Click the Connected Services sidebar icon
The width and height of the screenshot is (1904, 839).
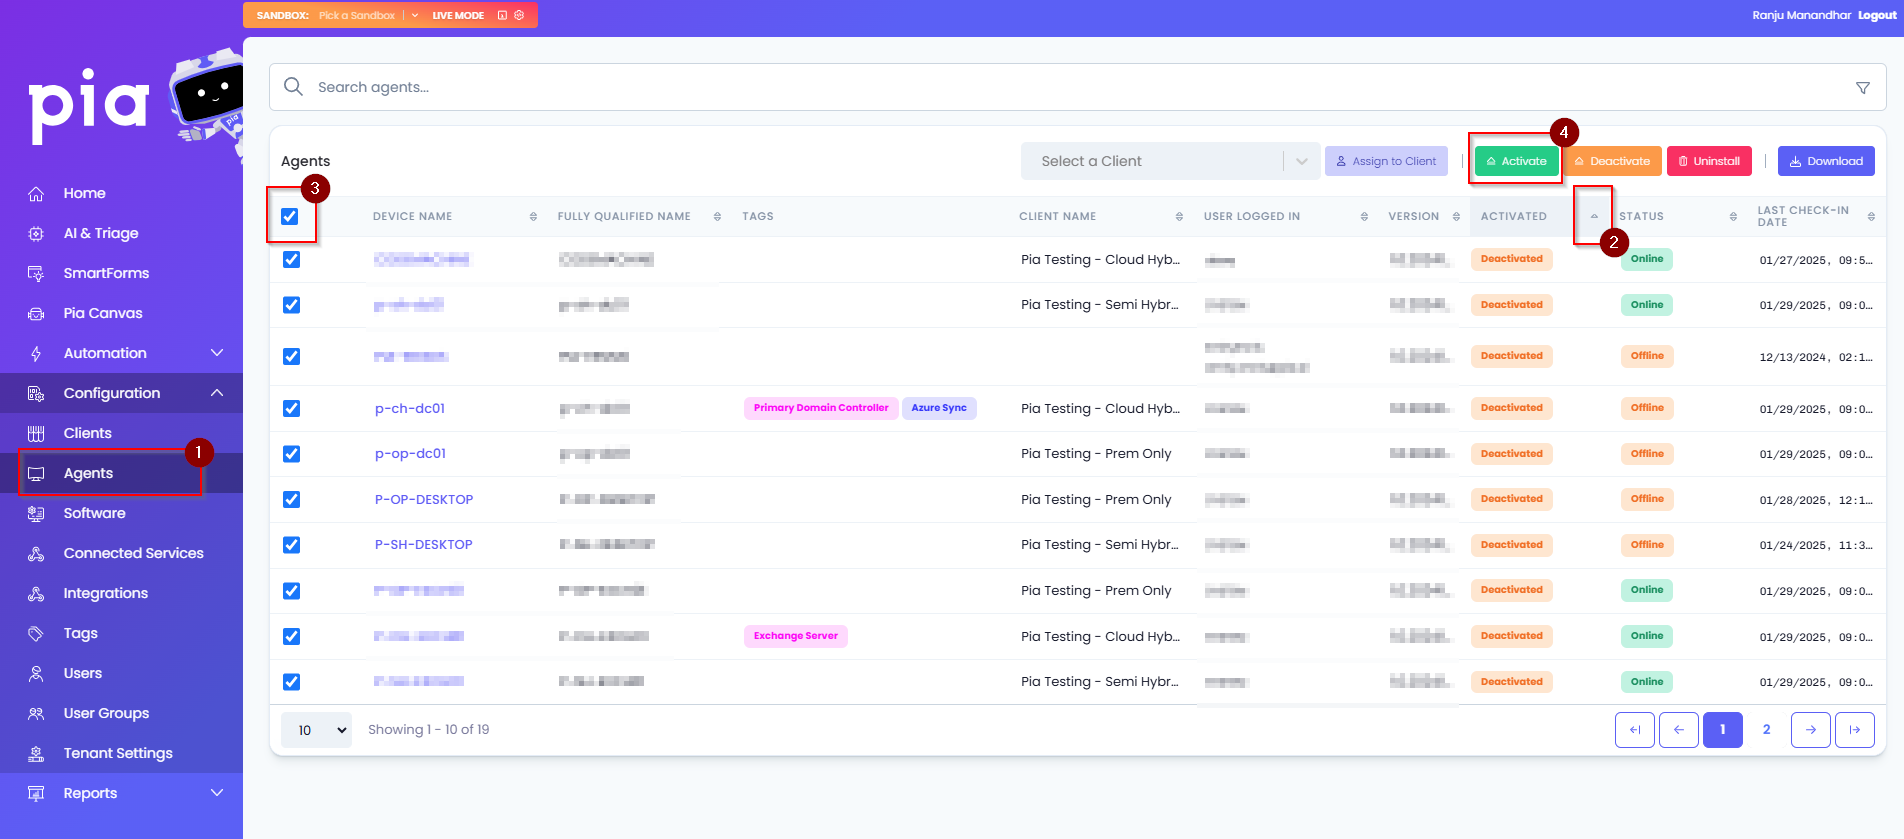click(x=36, y=554)
